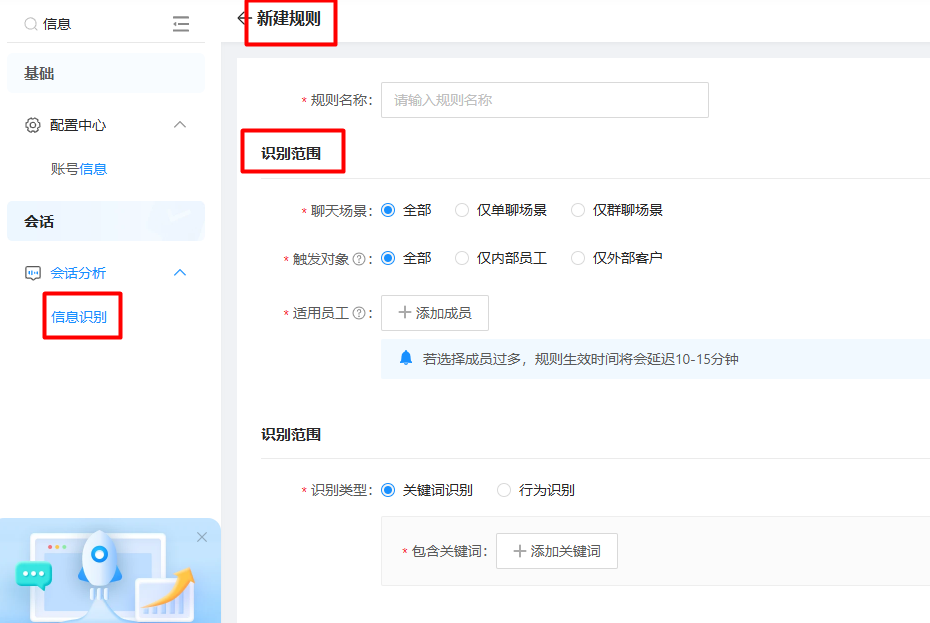The image size is (930, 623).
Task: Open help tooltip next to 触发对象
Action: click(x=359, y=259)
